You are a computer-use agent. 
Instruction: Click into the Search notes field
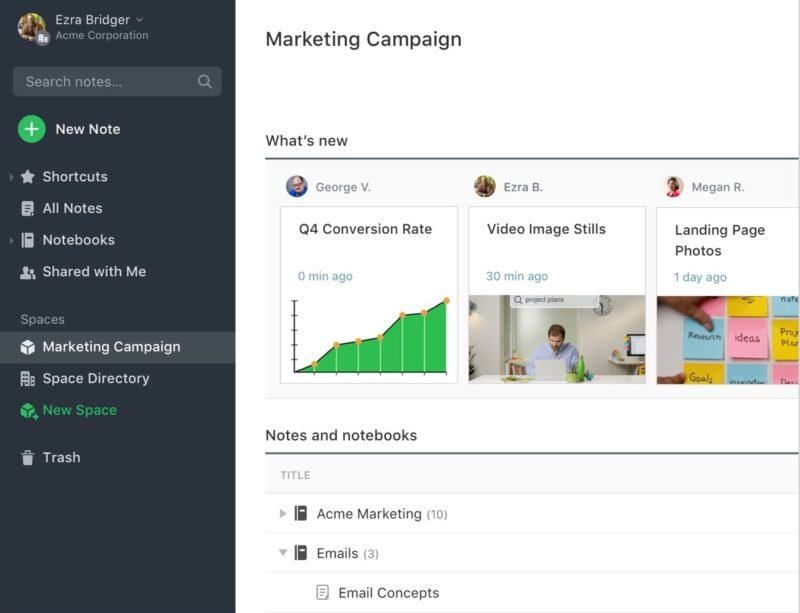pos(105,82)
